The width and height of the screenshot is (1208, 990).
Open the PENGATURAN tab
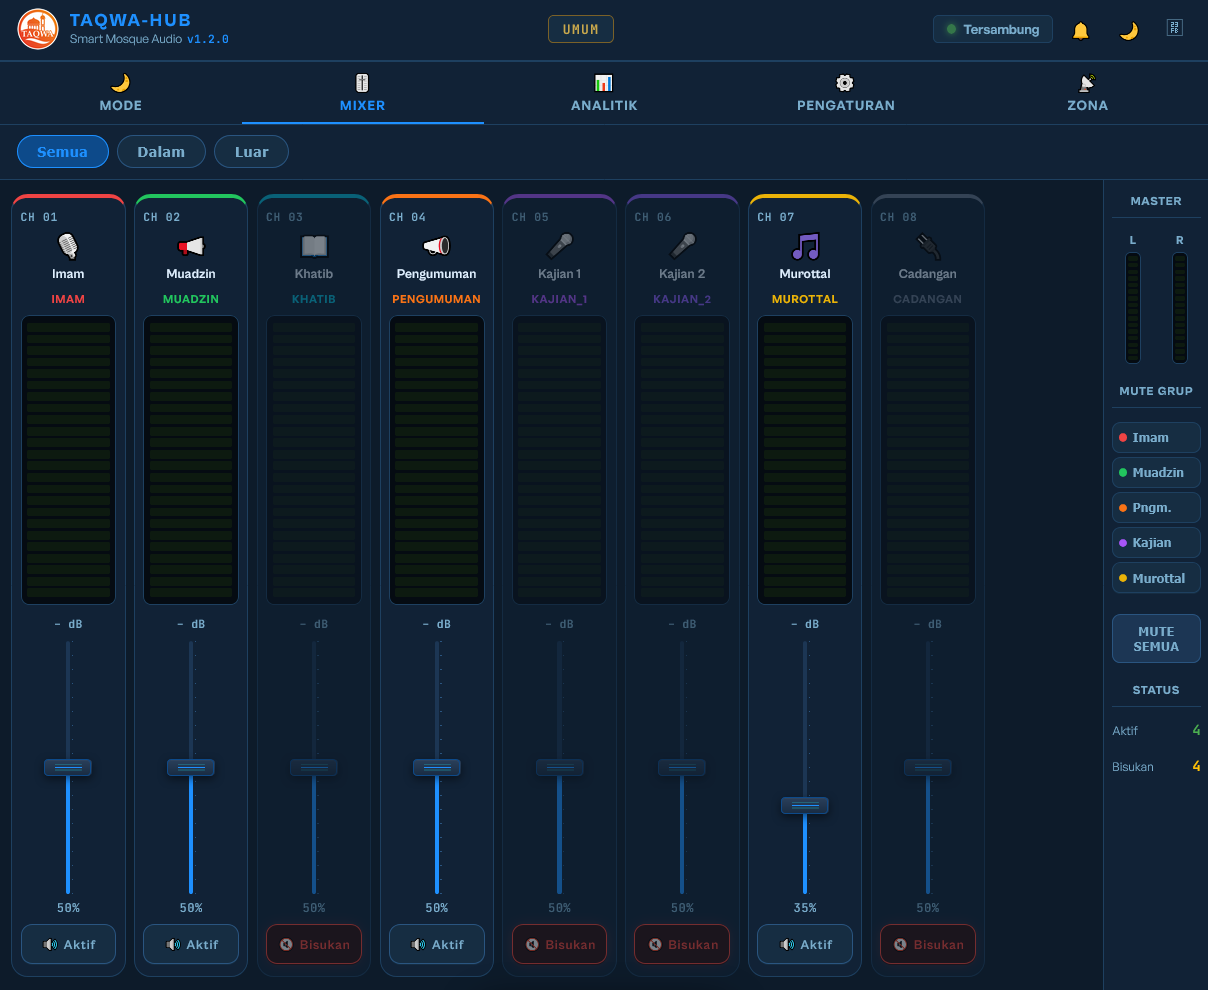click(846, 93)
